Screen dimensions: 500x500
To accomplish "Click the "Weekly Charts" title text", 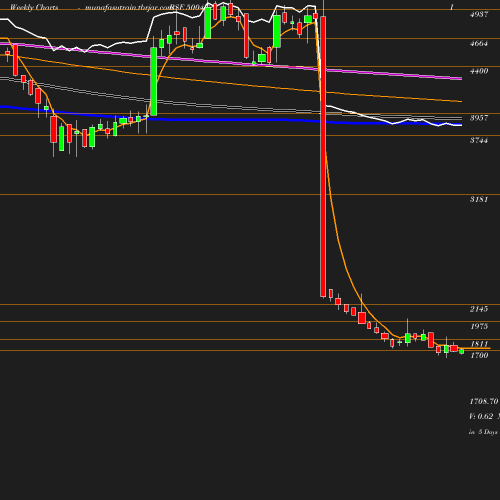I will coord(34,7).
